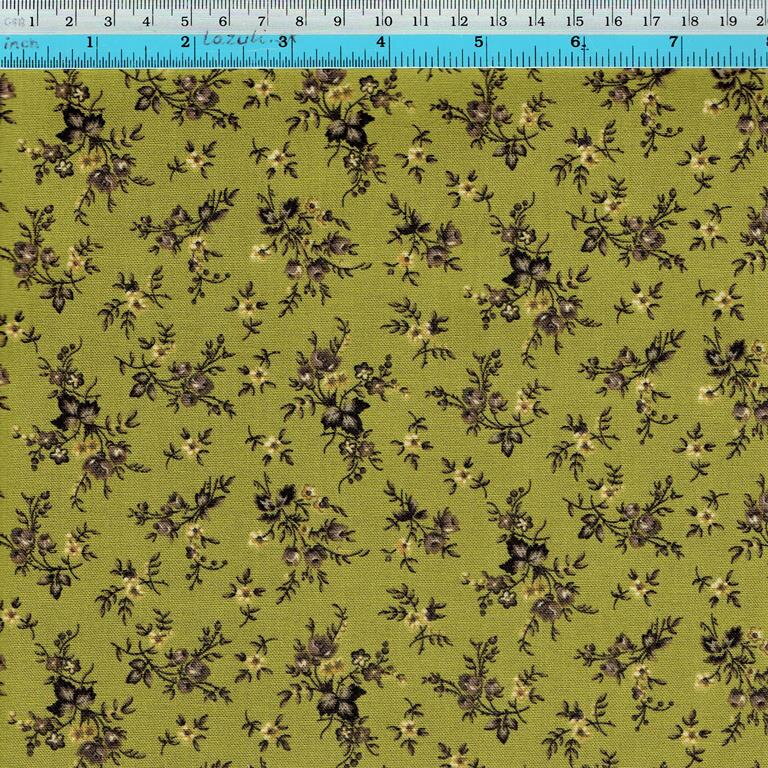Screen dimensions: 768x768
Task: Click the 'inch' label on blue ruler
Action: 21,44
